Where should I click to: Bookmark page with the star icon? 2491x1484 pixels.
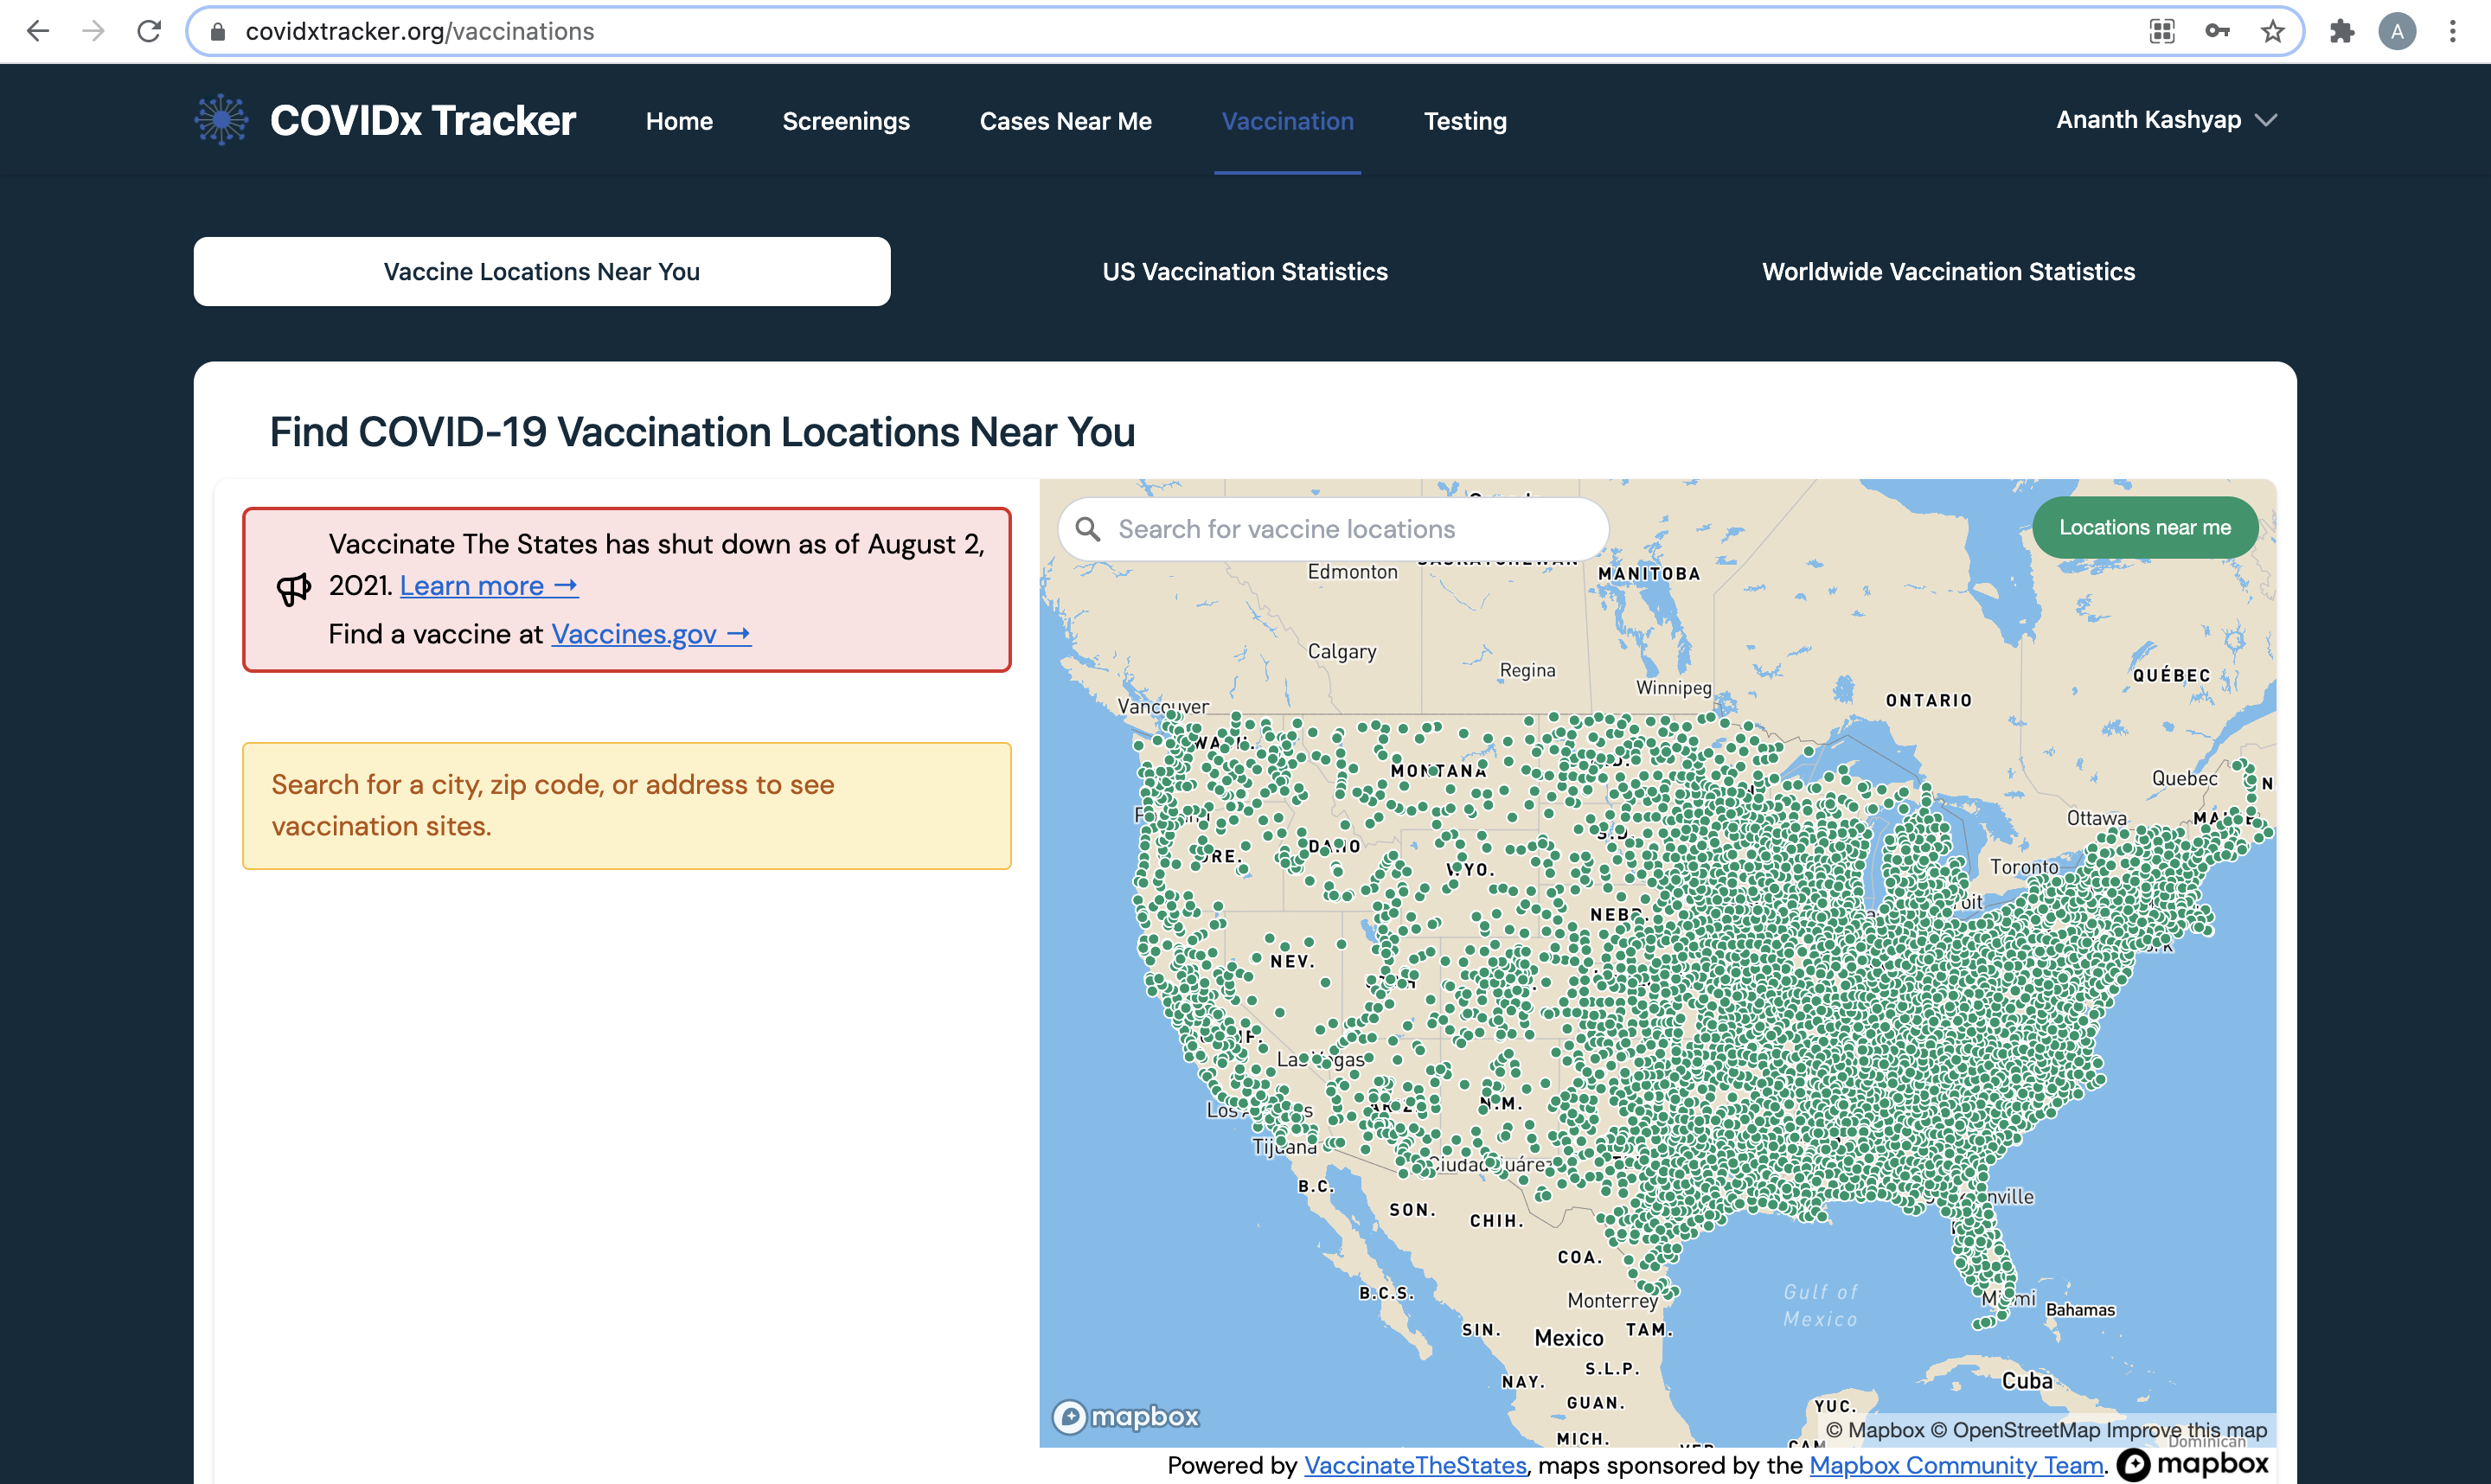[2272, 31]
